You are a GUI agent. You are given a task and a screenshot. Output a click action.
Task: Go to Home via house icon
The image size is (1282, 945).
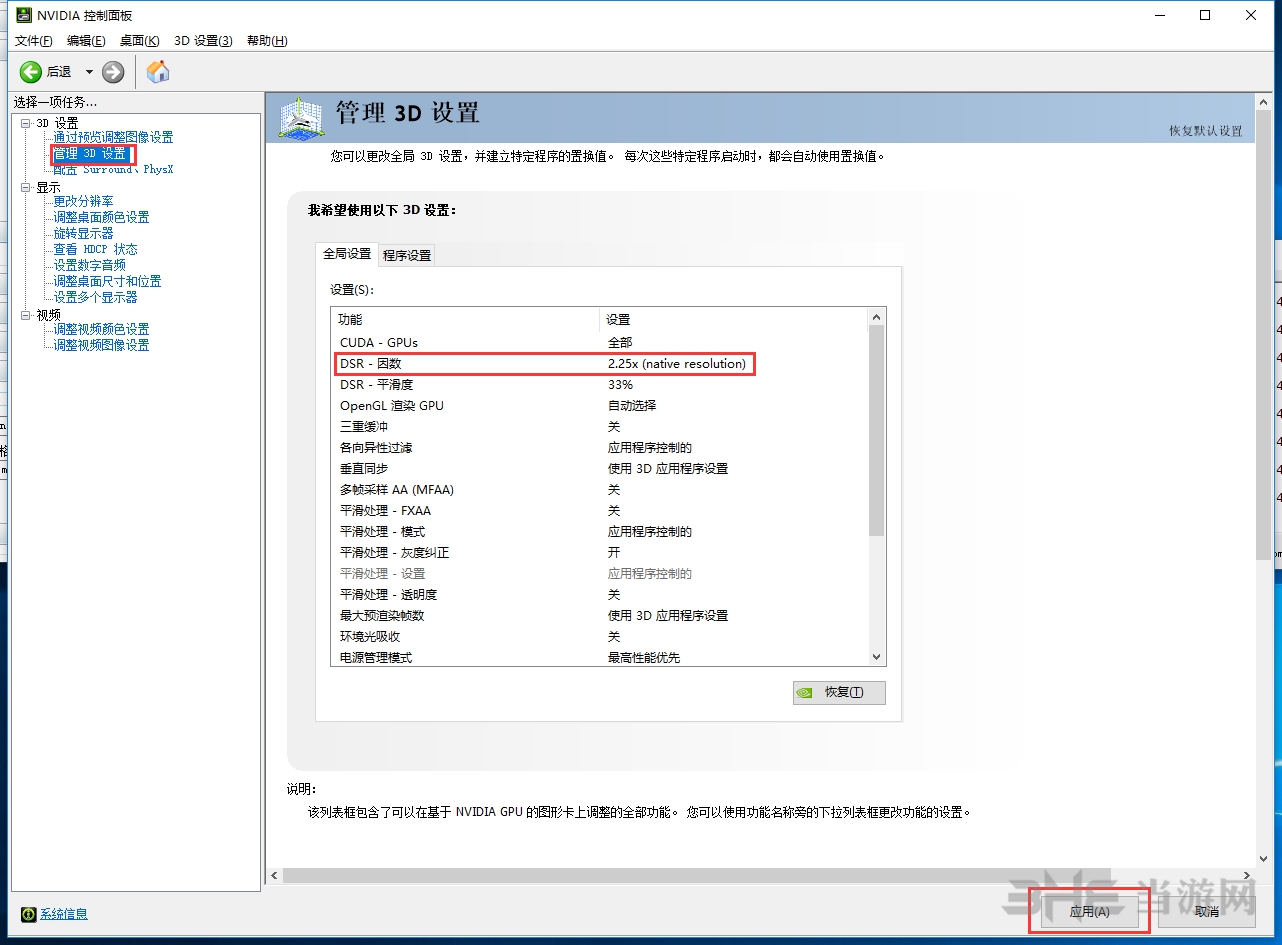(158, 71)
